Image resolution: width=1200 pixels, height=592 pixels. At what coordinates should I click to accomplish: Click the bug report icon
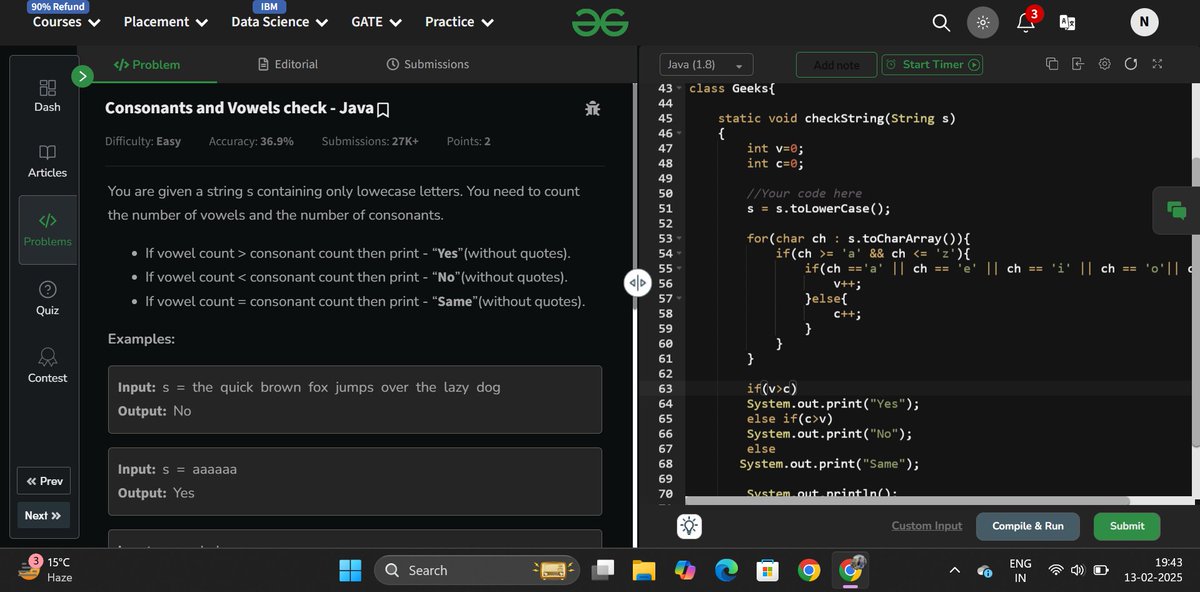click(592, 108)
